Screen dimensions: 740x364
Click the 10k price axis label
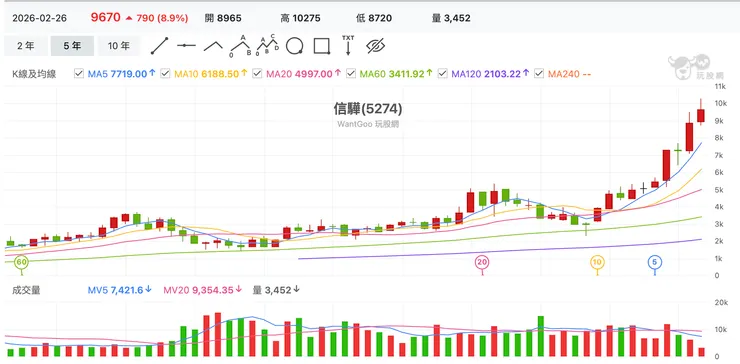point(720,103)
